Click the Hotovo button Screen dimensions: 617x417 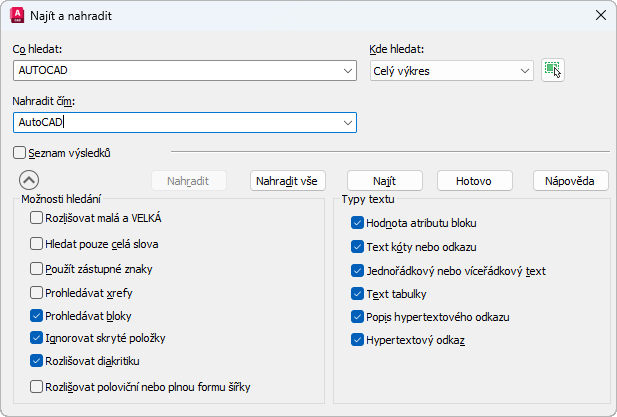pyautogui.click(x=473, y=181)
